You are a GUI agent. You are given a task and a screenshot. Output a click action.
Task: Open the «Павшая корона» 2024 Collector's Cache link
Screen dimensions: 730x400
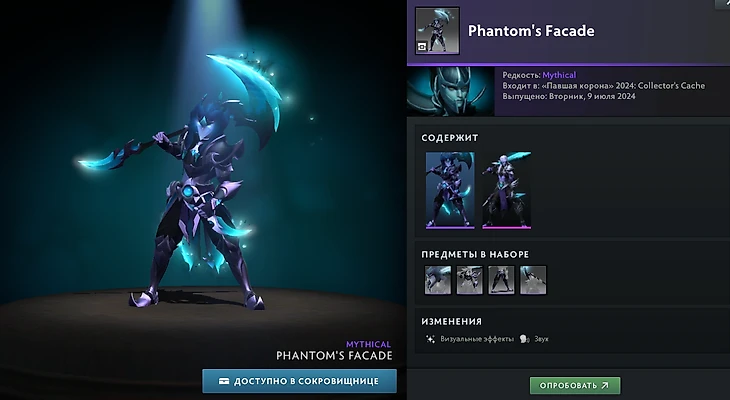[x=623, y=86]
